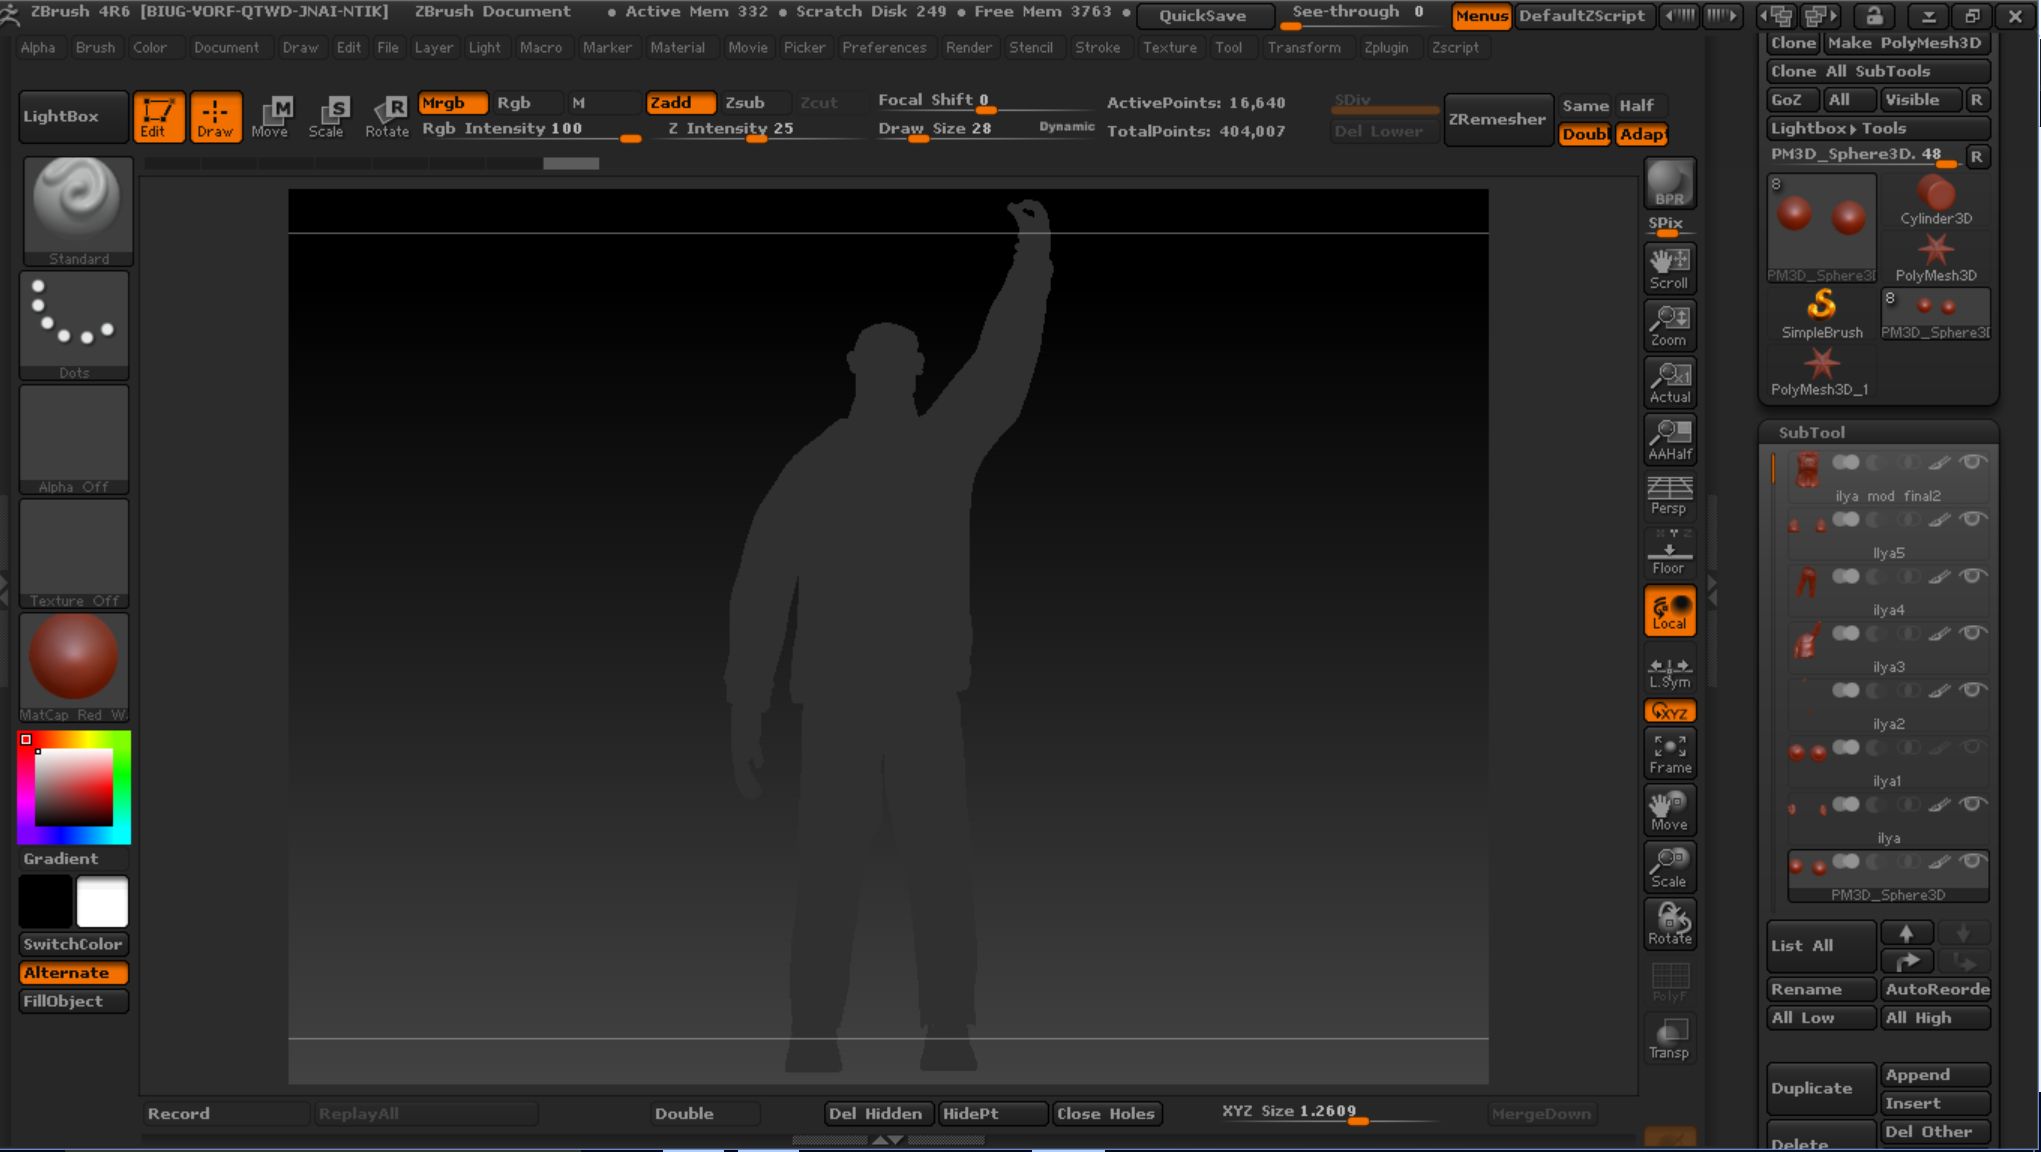Click the QuickSave button
2041x1152 pixels.
tap(1206, 15)
